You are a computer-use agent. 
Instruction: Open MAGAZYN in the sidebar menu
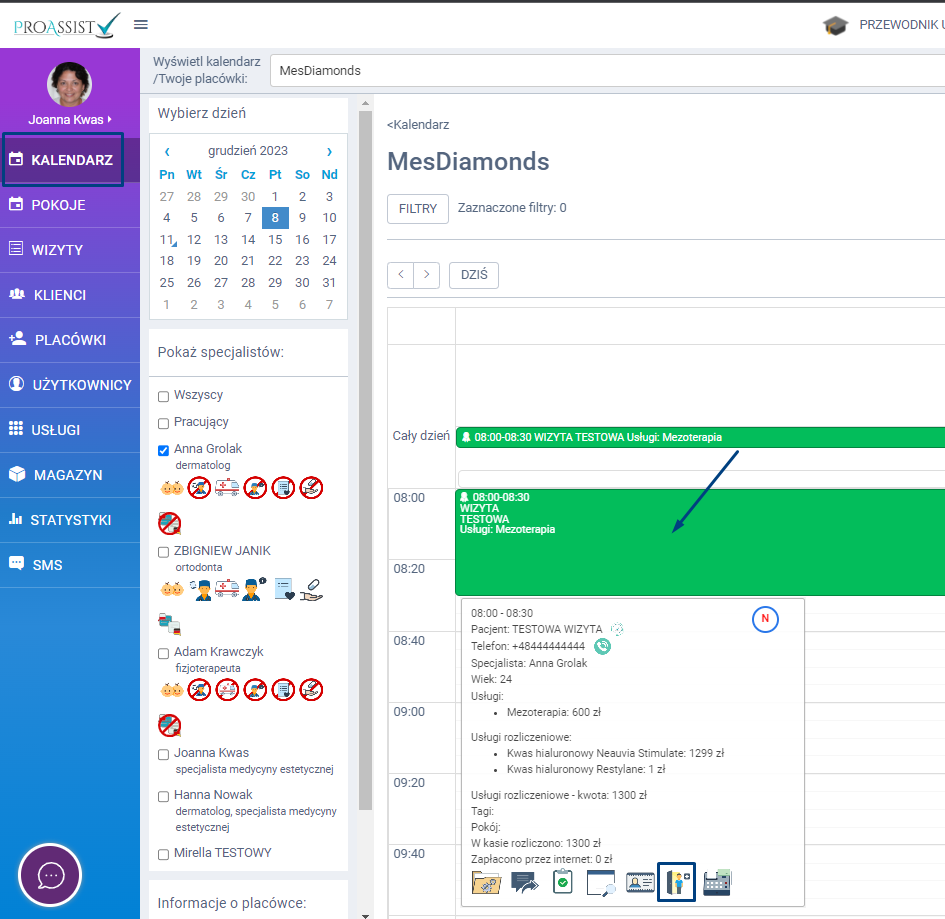coord(68,475)
